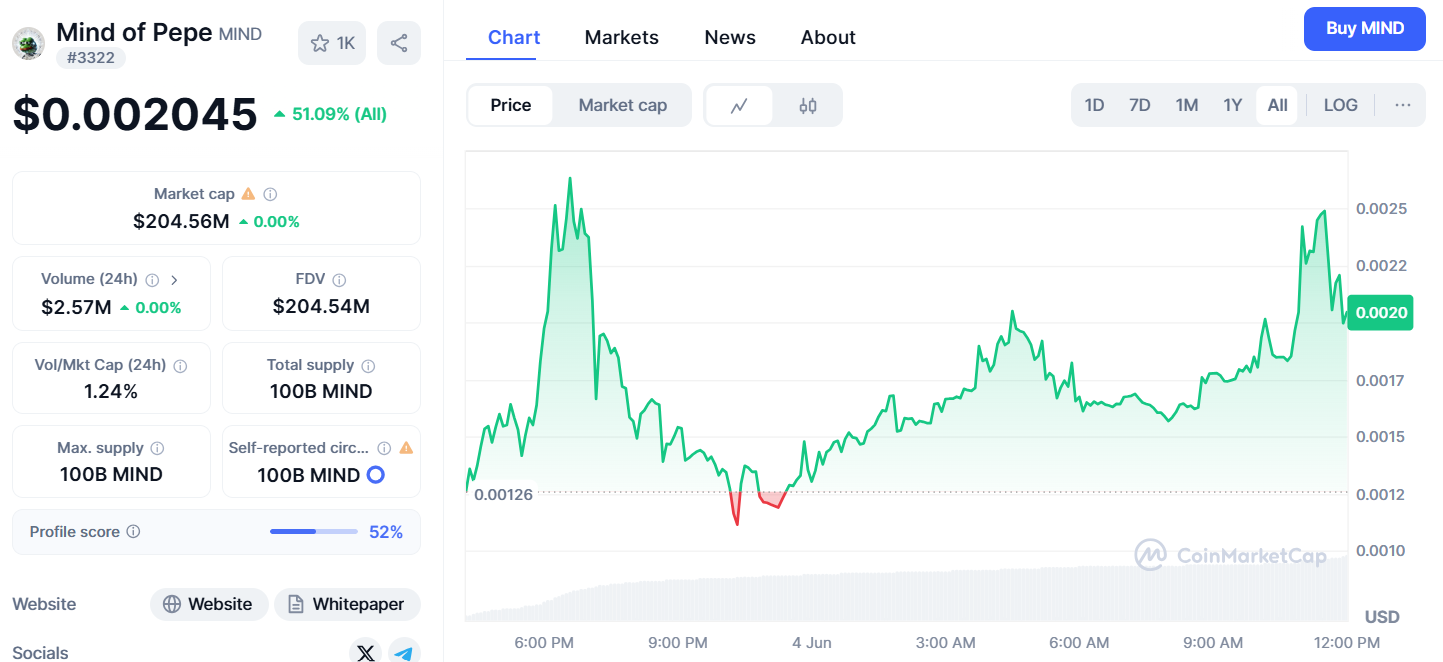Select the Market cap chart toggle
This screenshot has height=662, width=1443.
coord(622,105)
